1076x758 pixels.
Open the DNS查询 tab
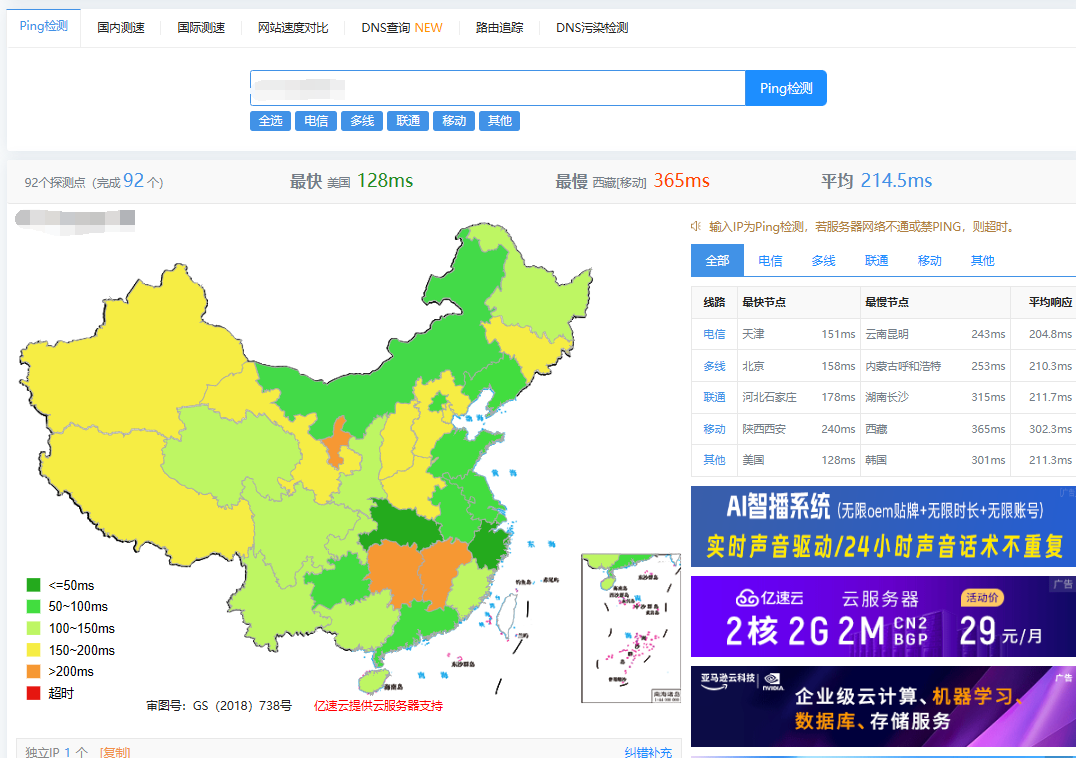[401, 28]
